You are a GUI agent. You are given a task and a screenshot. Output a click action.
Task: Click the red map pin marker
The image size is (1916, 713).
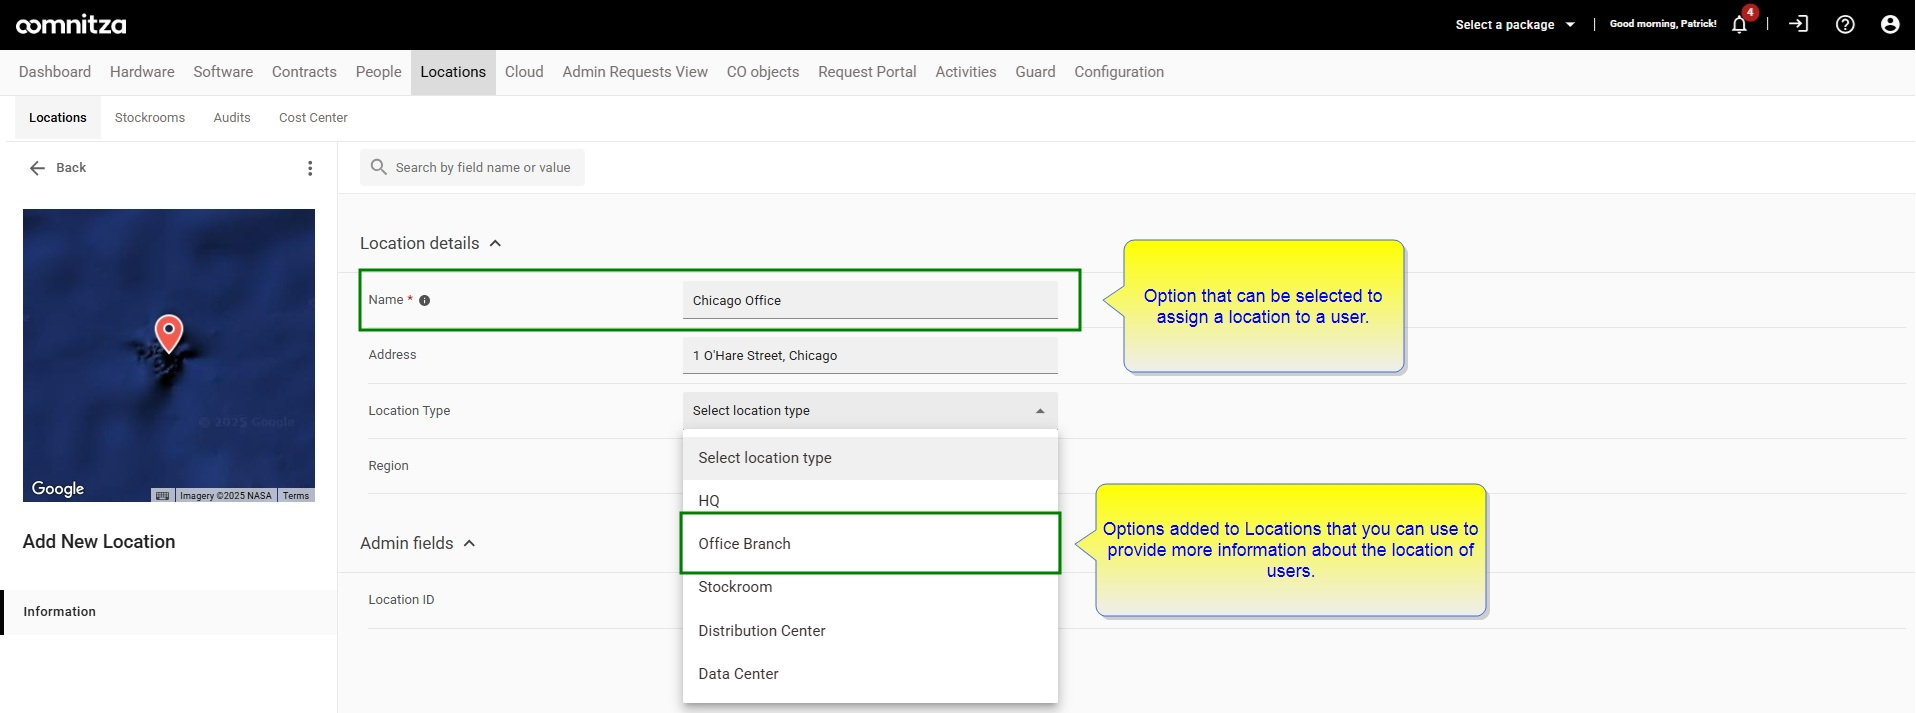[x=169, y=334]
